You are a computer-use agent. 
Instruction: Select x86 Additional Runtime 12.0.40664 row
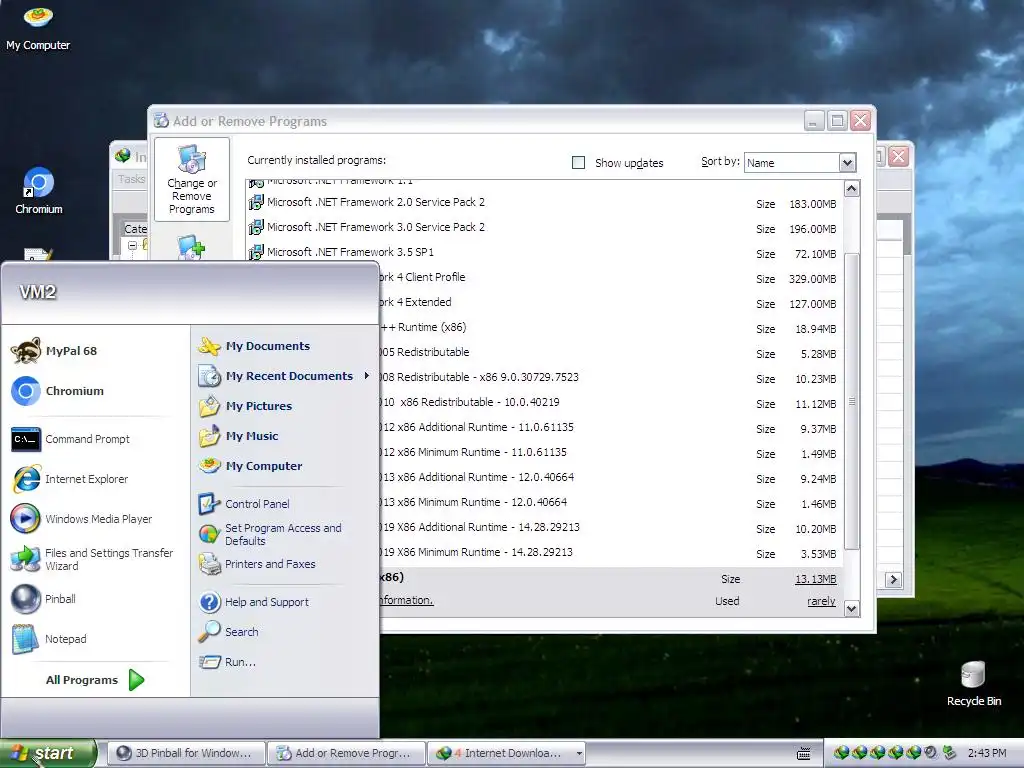(611, 477)
